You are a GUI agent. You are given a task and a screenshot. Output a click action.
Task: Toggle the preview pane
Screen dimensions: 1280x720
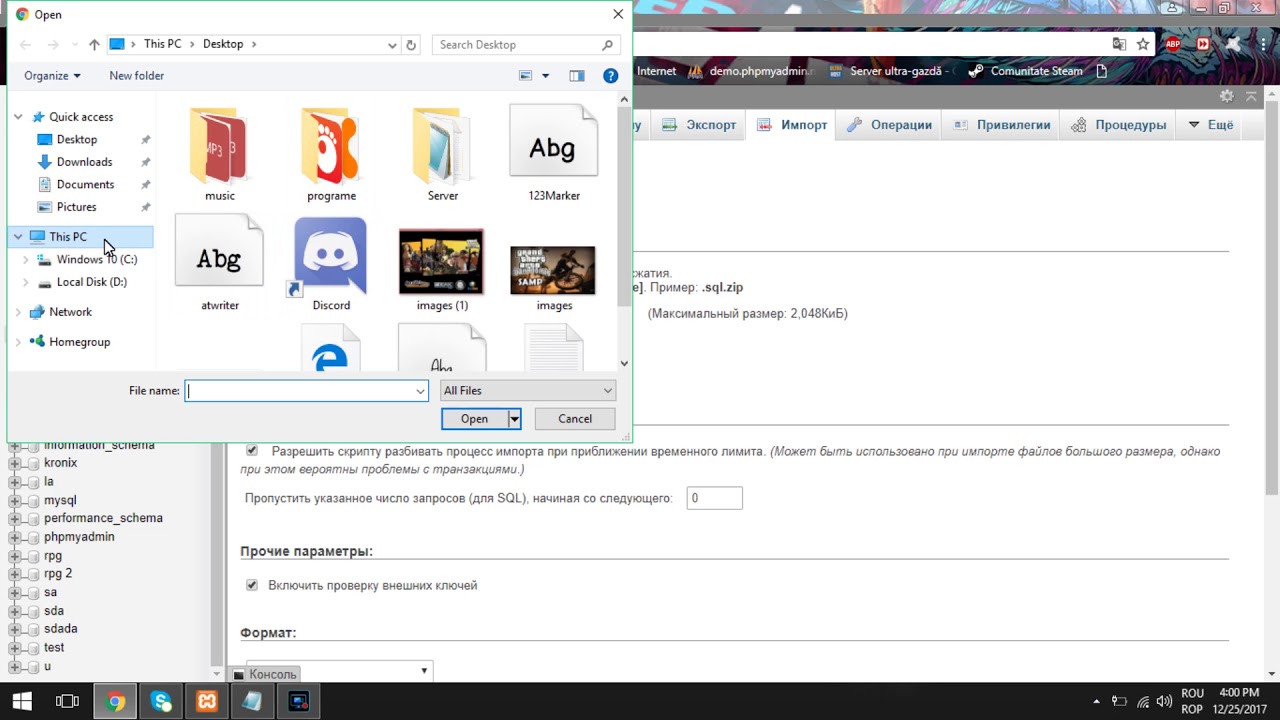point(576,76)
